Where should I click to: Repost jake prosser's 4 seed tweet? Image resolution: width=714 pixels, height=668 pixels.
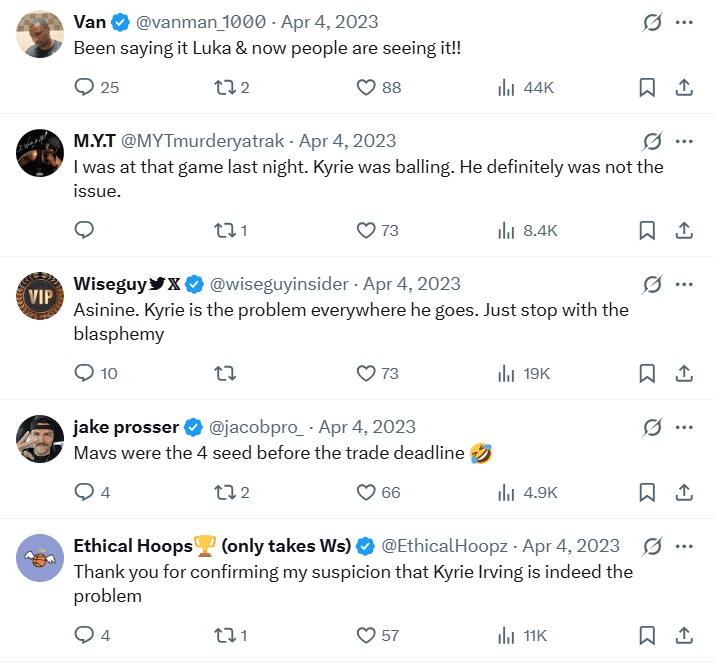[x=225, y=493]
